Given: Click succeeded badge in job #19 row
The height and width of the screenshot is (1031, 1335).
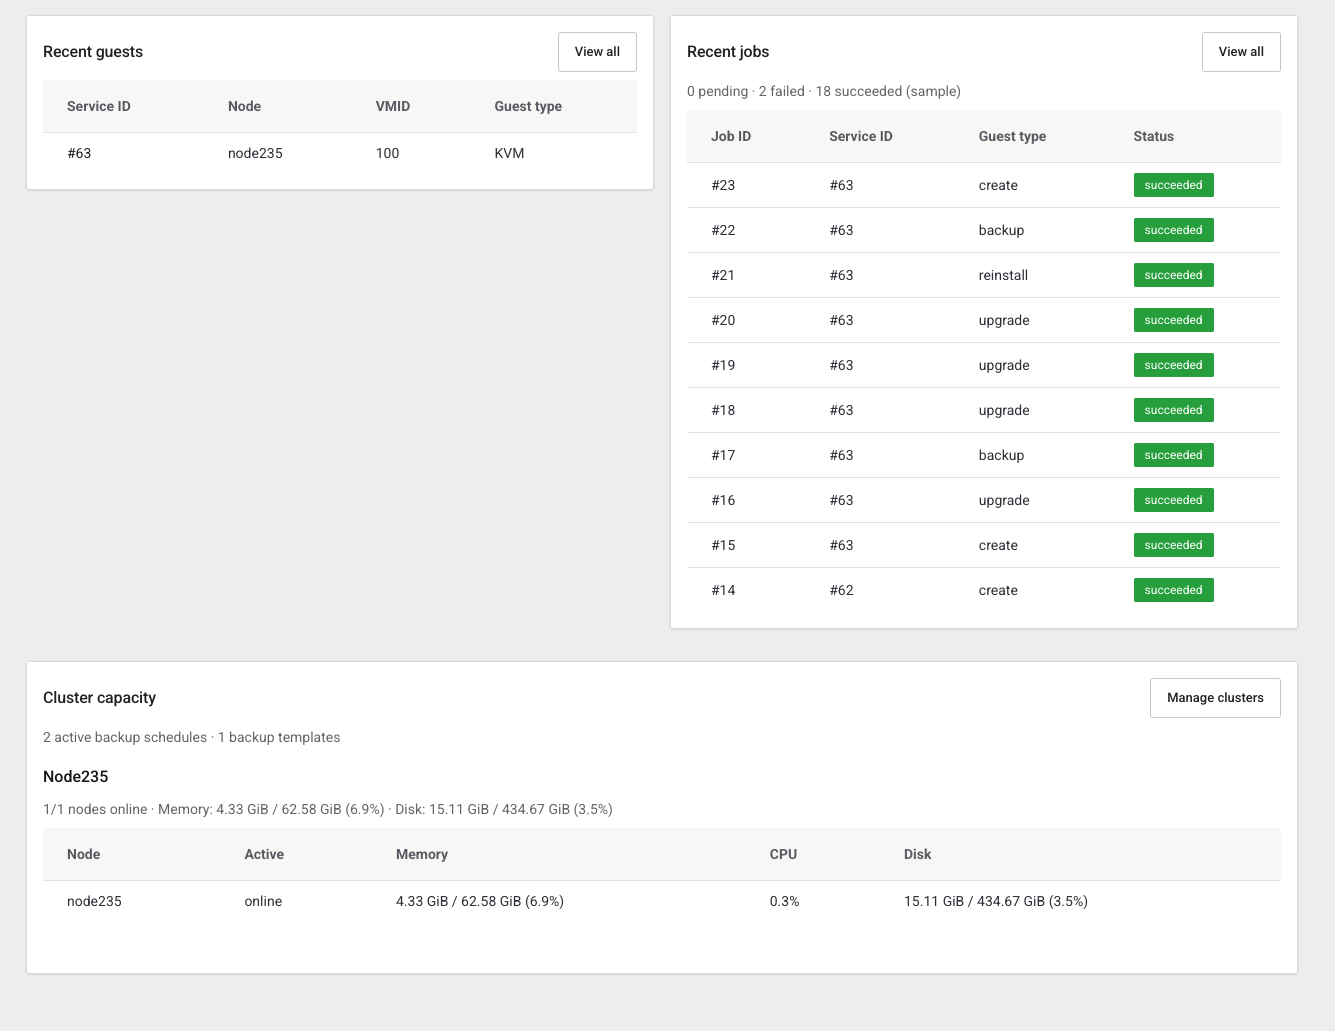Looking at the screenshot, I should (1173, 365).
